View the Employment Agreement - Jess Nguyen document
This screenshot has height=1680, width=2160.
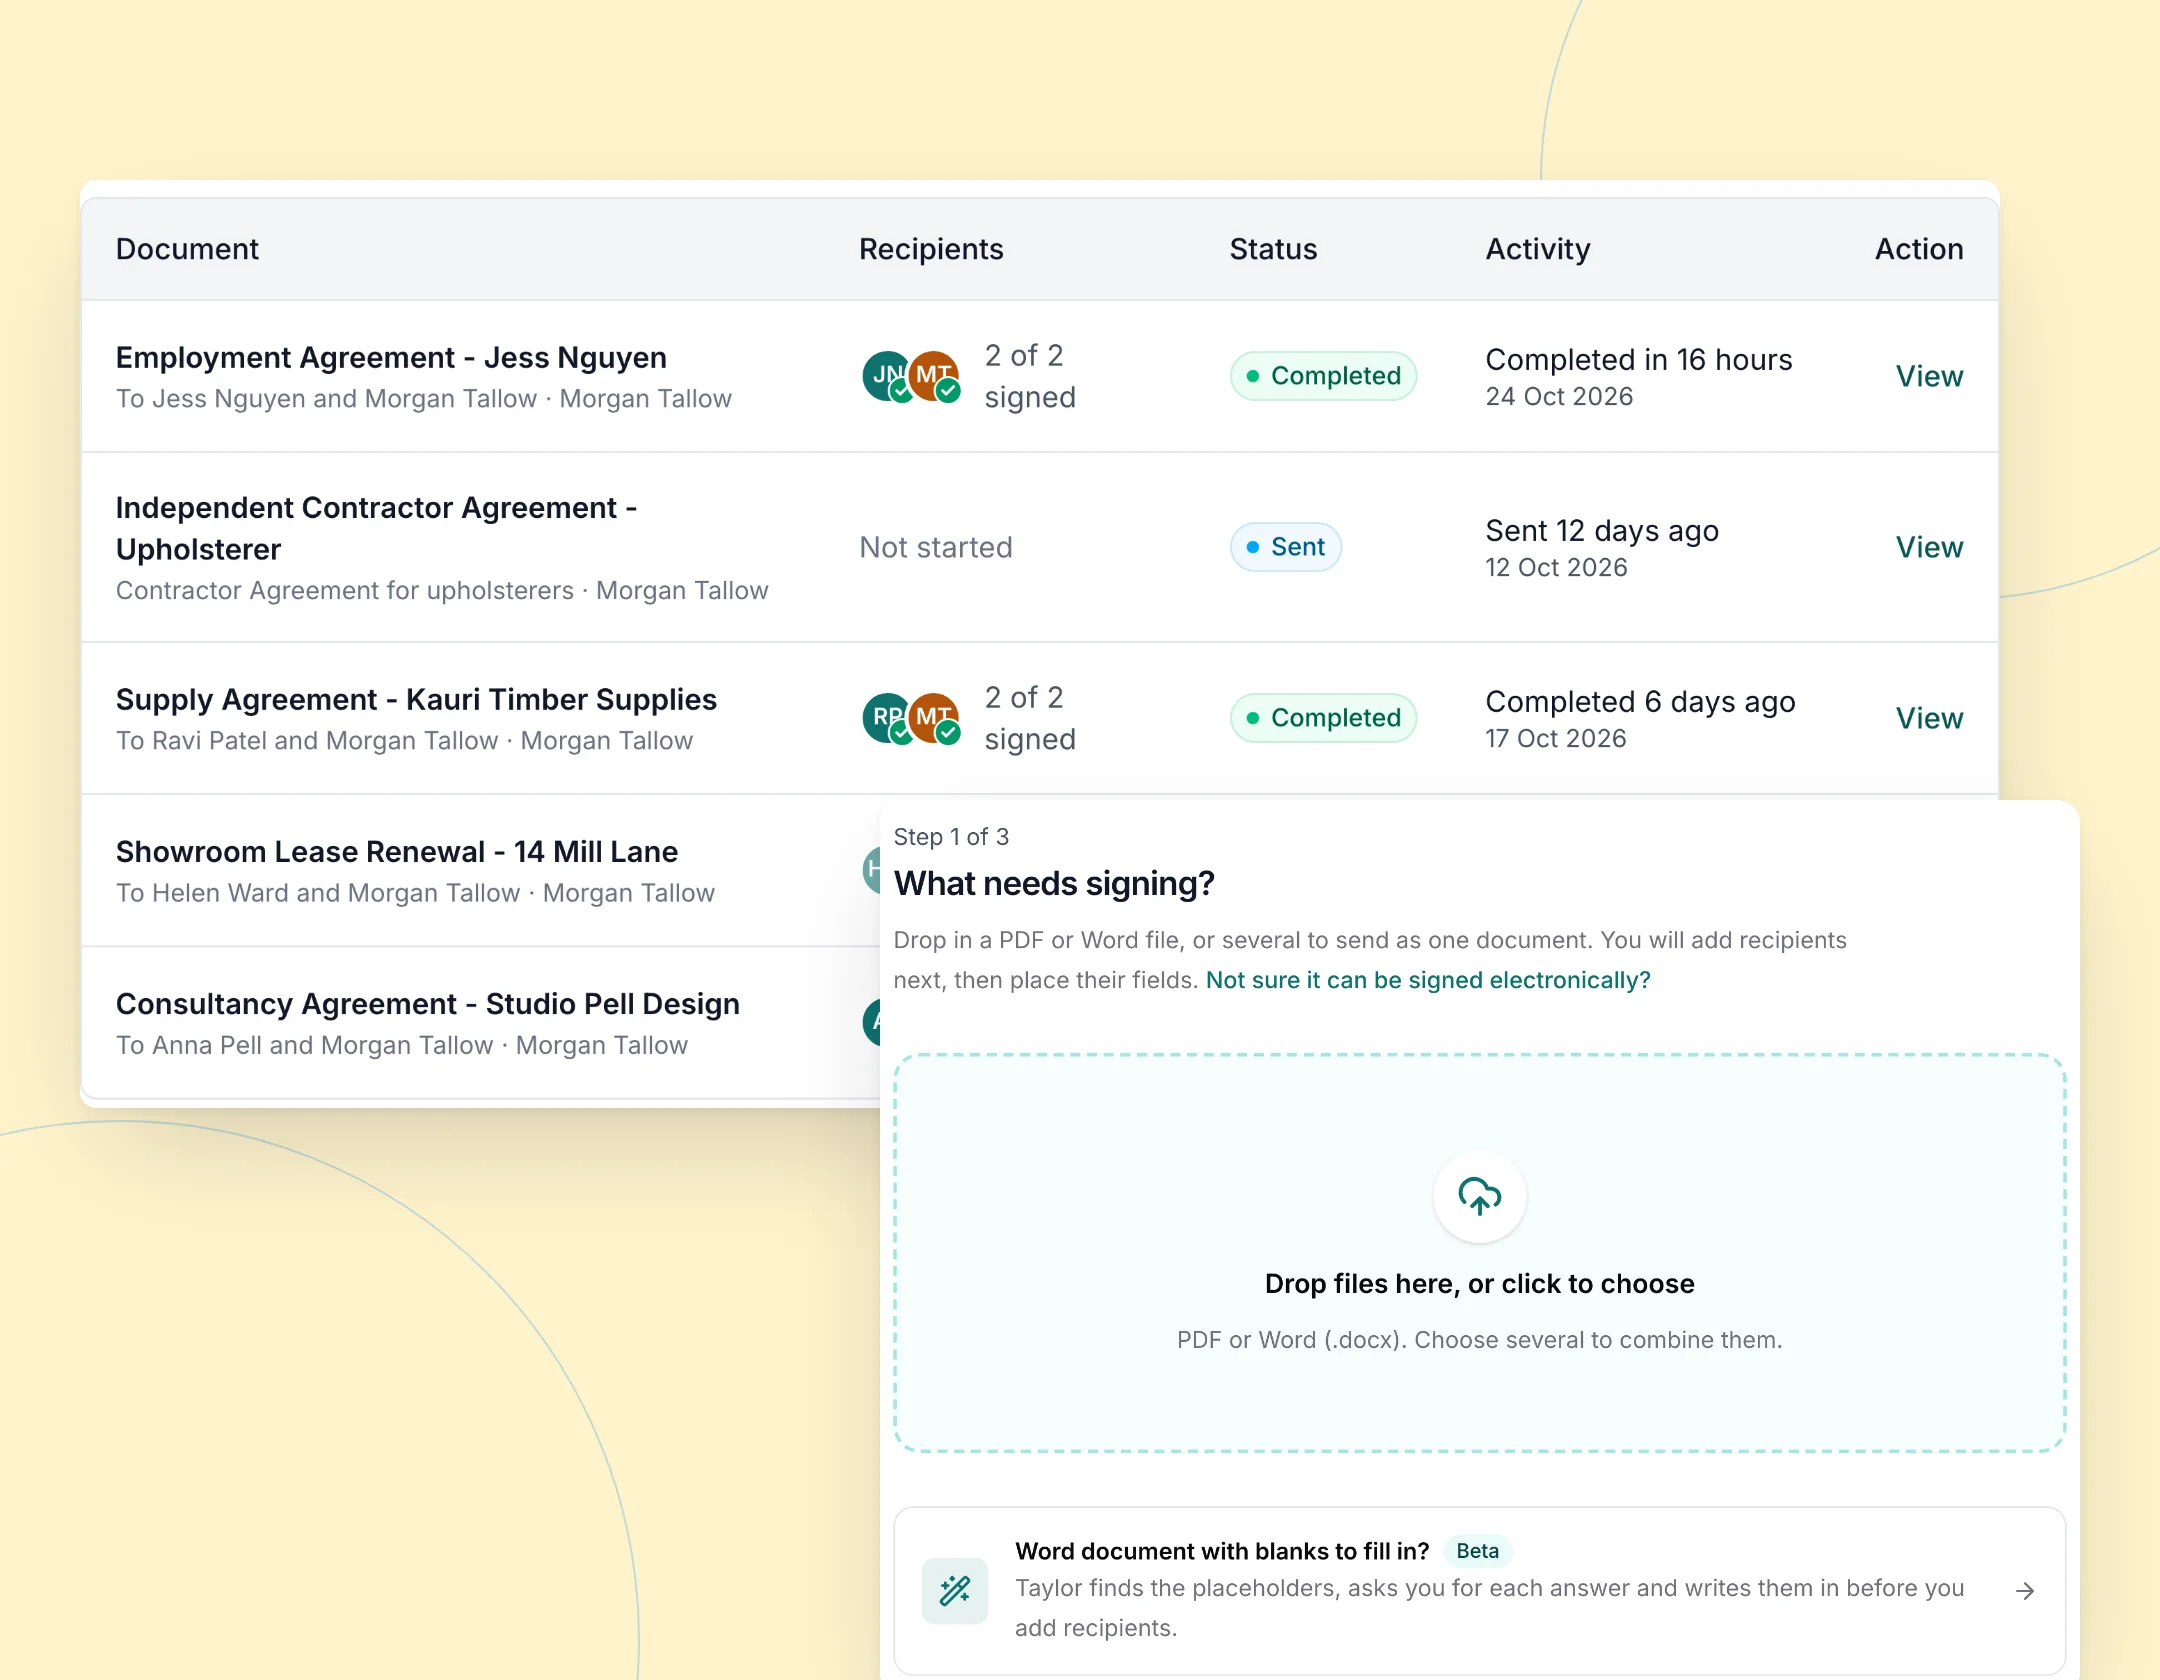coord(1929,376)
